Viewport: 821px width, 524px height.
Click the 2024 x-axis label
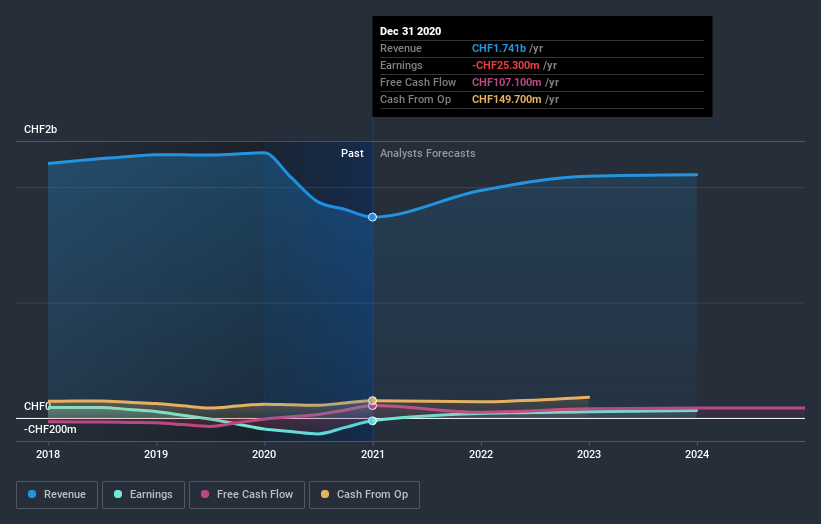coord(697,454)
